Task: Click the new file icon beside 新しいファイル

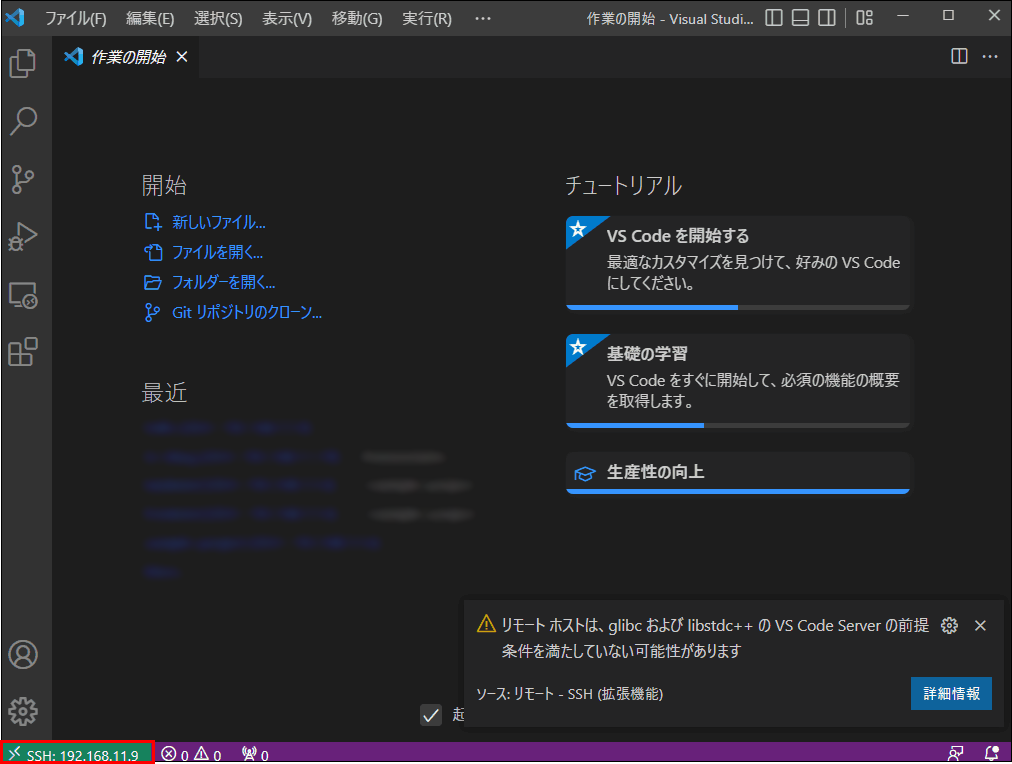Action: pos(152,222)
